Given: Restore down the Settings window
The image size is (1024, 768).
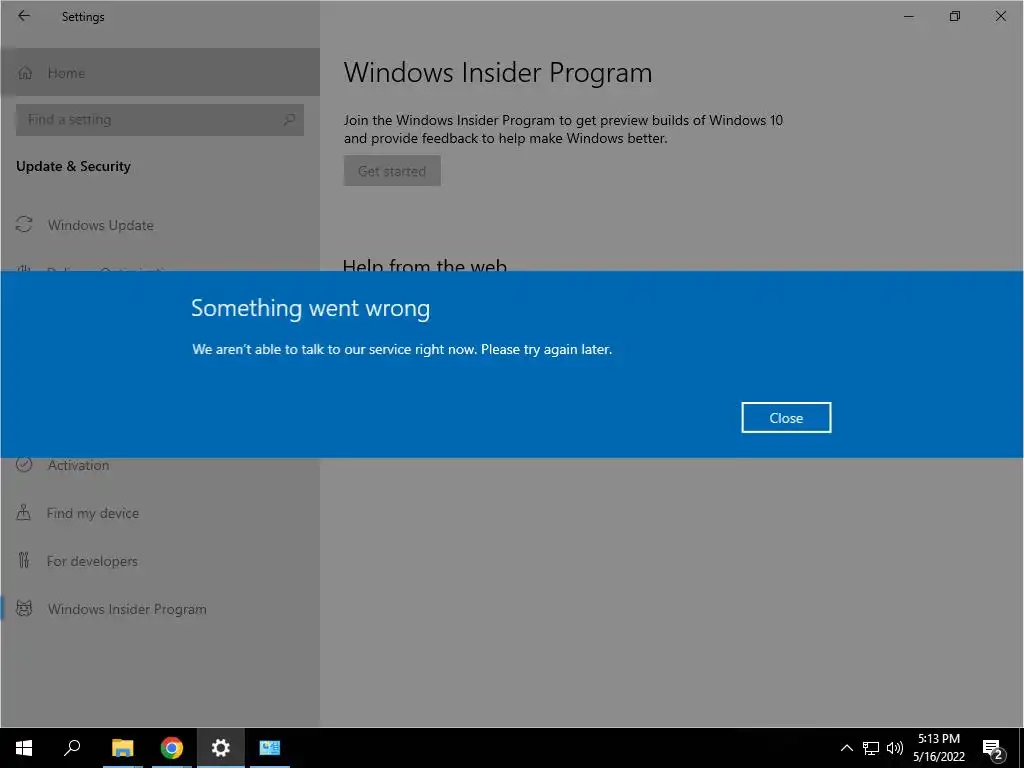Looking at the screenshot, I should pyautogui.click(x=955, y=16).
